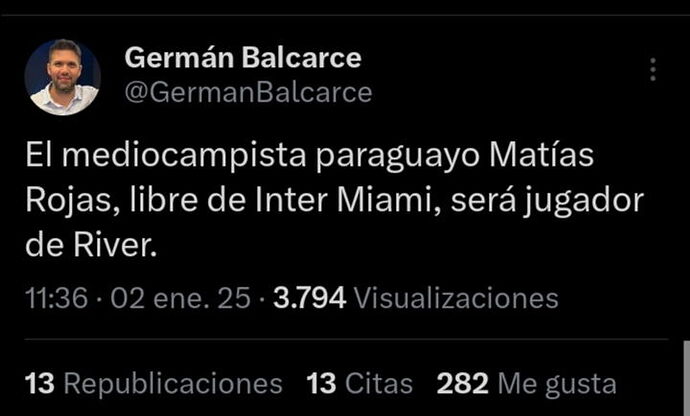The width and height of the screenshot is (690, 416).
Task: View the 13 Citas list
Action: pyautogui.click(x=360, y=383)
